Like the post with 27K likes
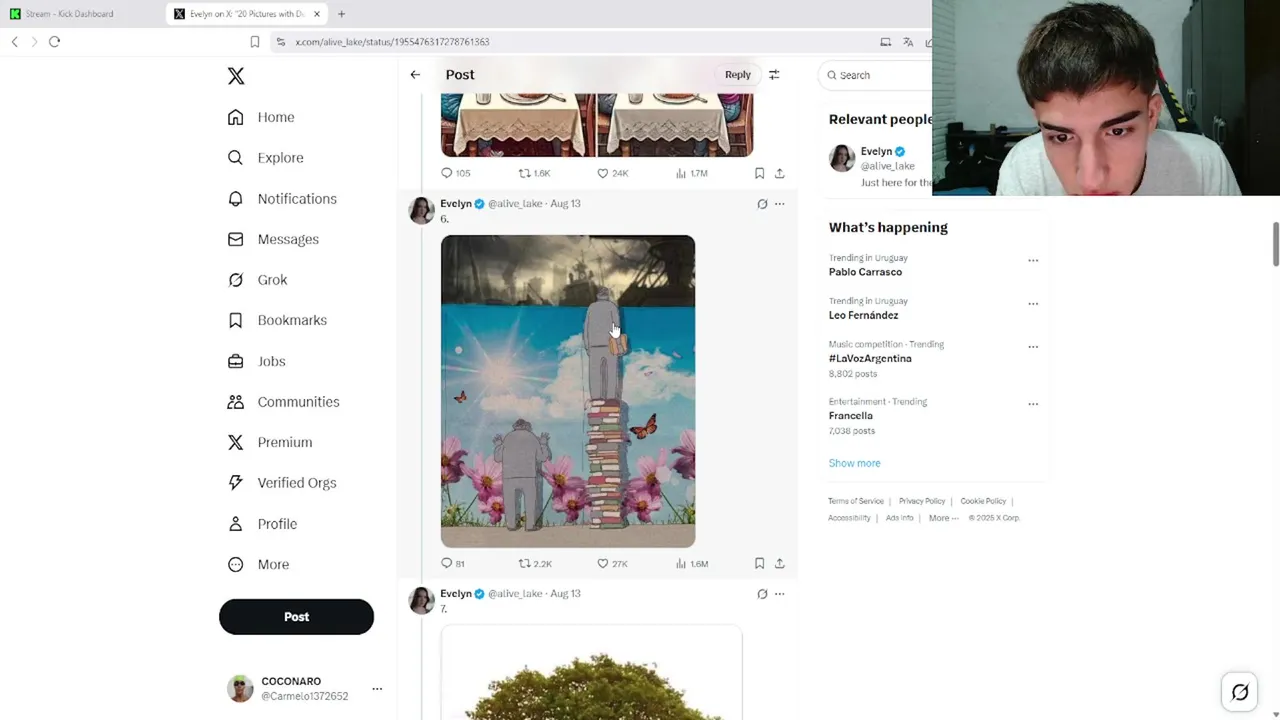Screen dimensions: 1280x720 point(612,564)
